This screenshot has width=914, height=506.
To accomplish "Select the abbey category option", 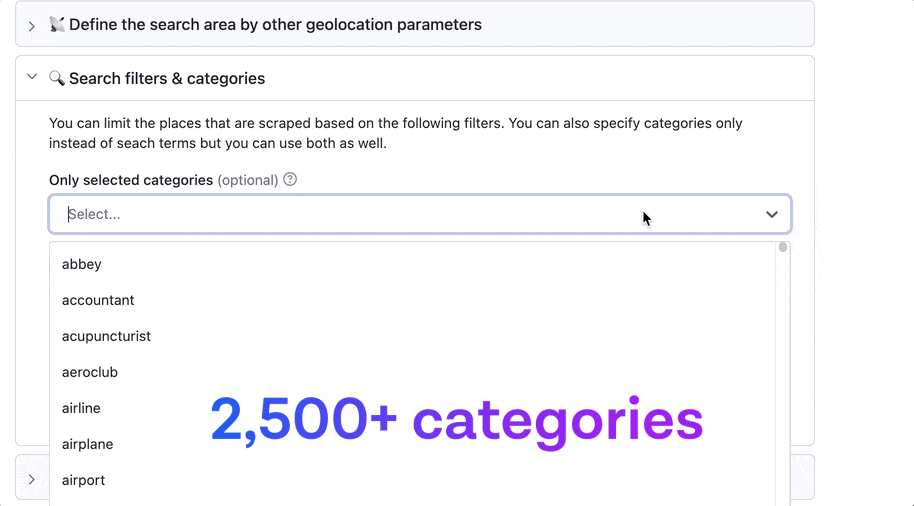I will point(82,264).
